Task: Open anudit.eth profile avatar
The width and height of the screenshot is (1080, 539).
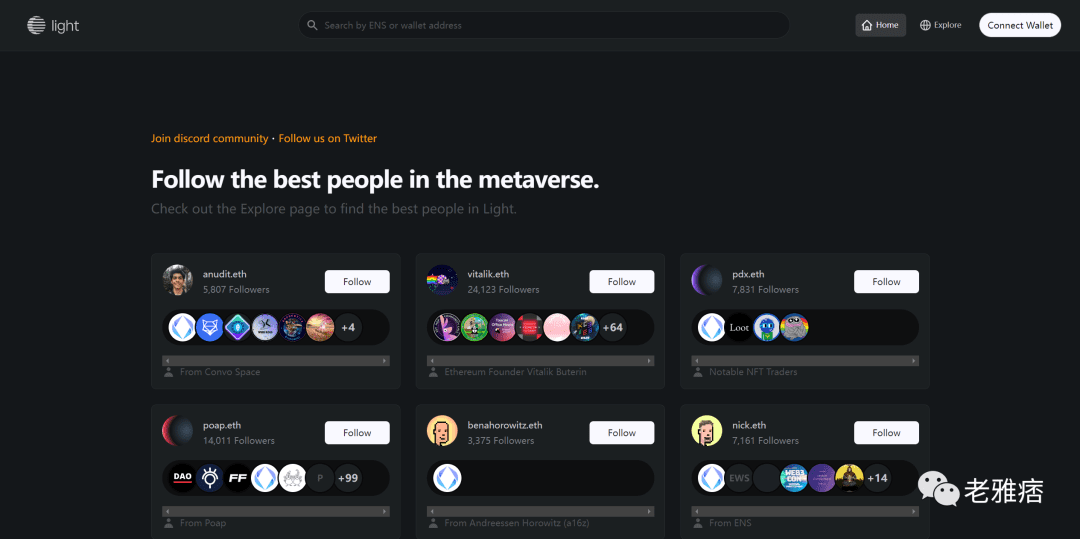Action: pyautogui.click(x=178, y=280)
